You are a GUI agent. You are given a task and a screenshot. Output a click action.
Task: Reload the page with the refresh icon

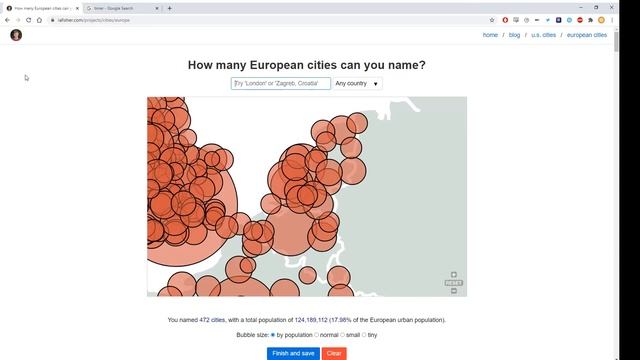tap(28, 20)
